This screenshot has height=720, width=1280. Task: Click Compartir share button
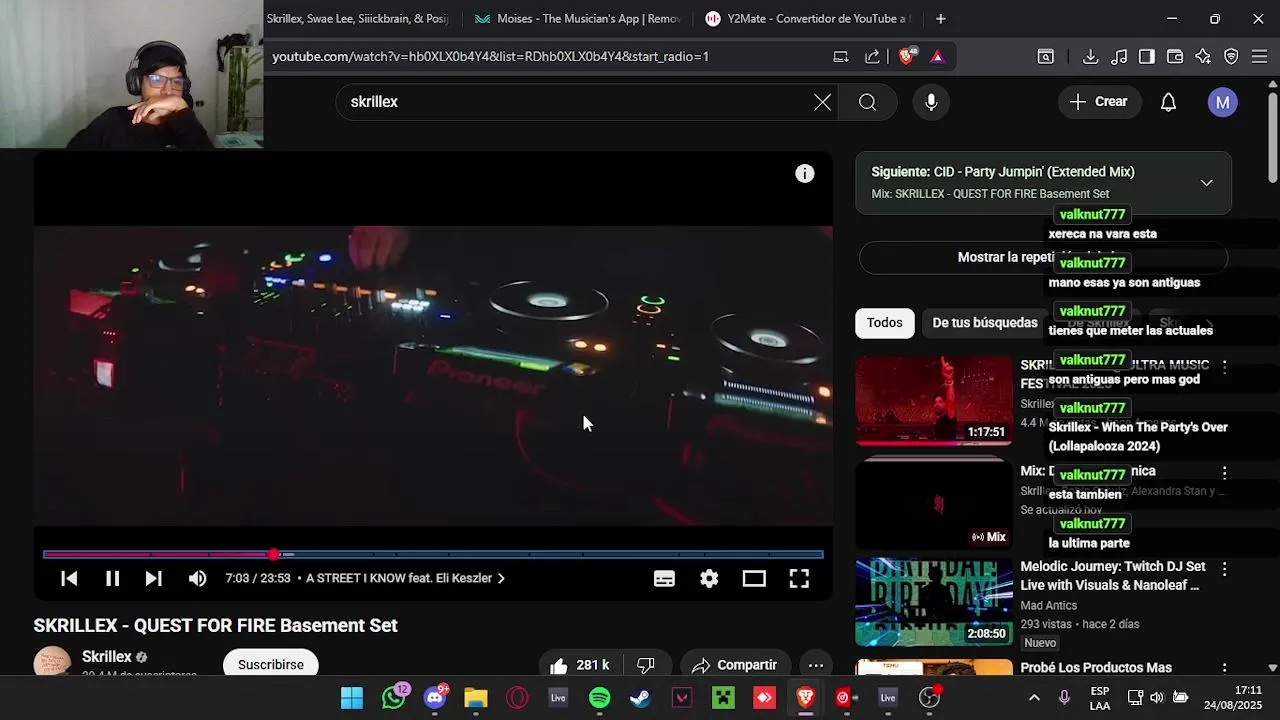(734, 665)
